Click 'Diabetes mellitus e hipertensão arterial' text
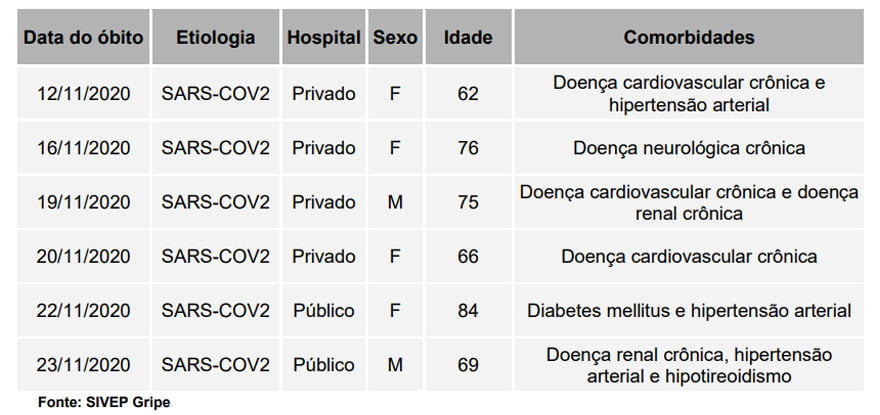Screen dimensions: 880x415 (689, 311)
